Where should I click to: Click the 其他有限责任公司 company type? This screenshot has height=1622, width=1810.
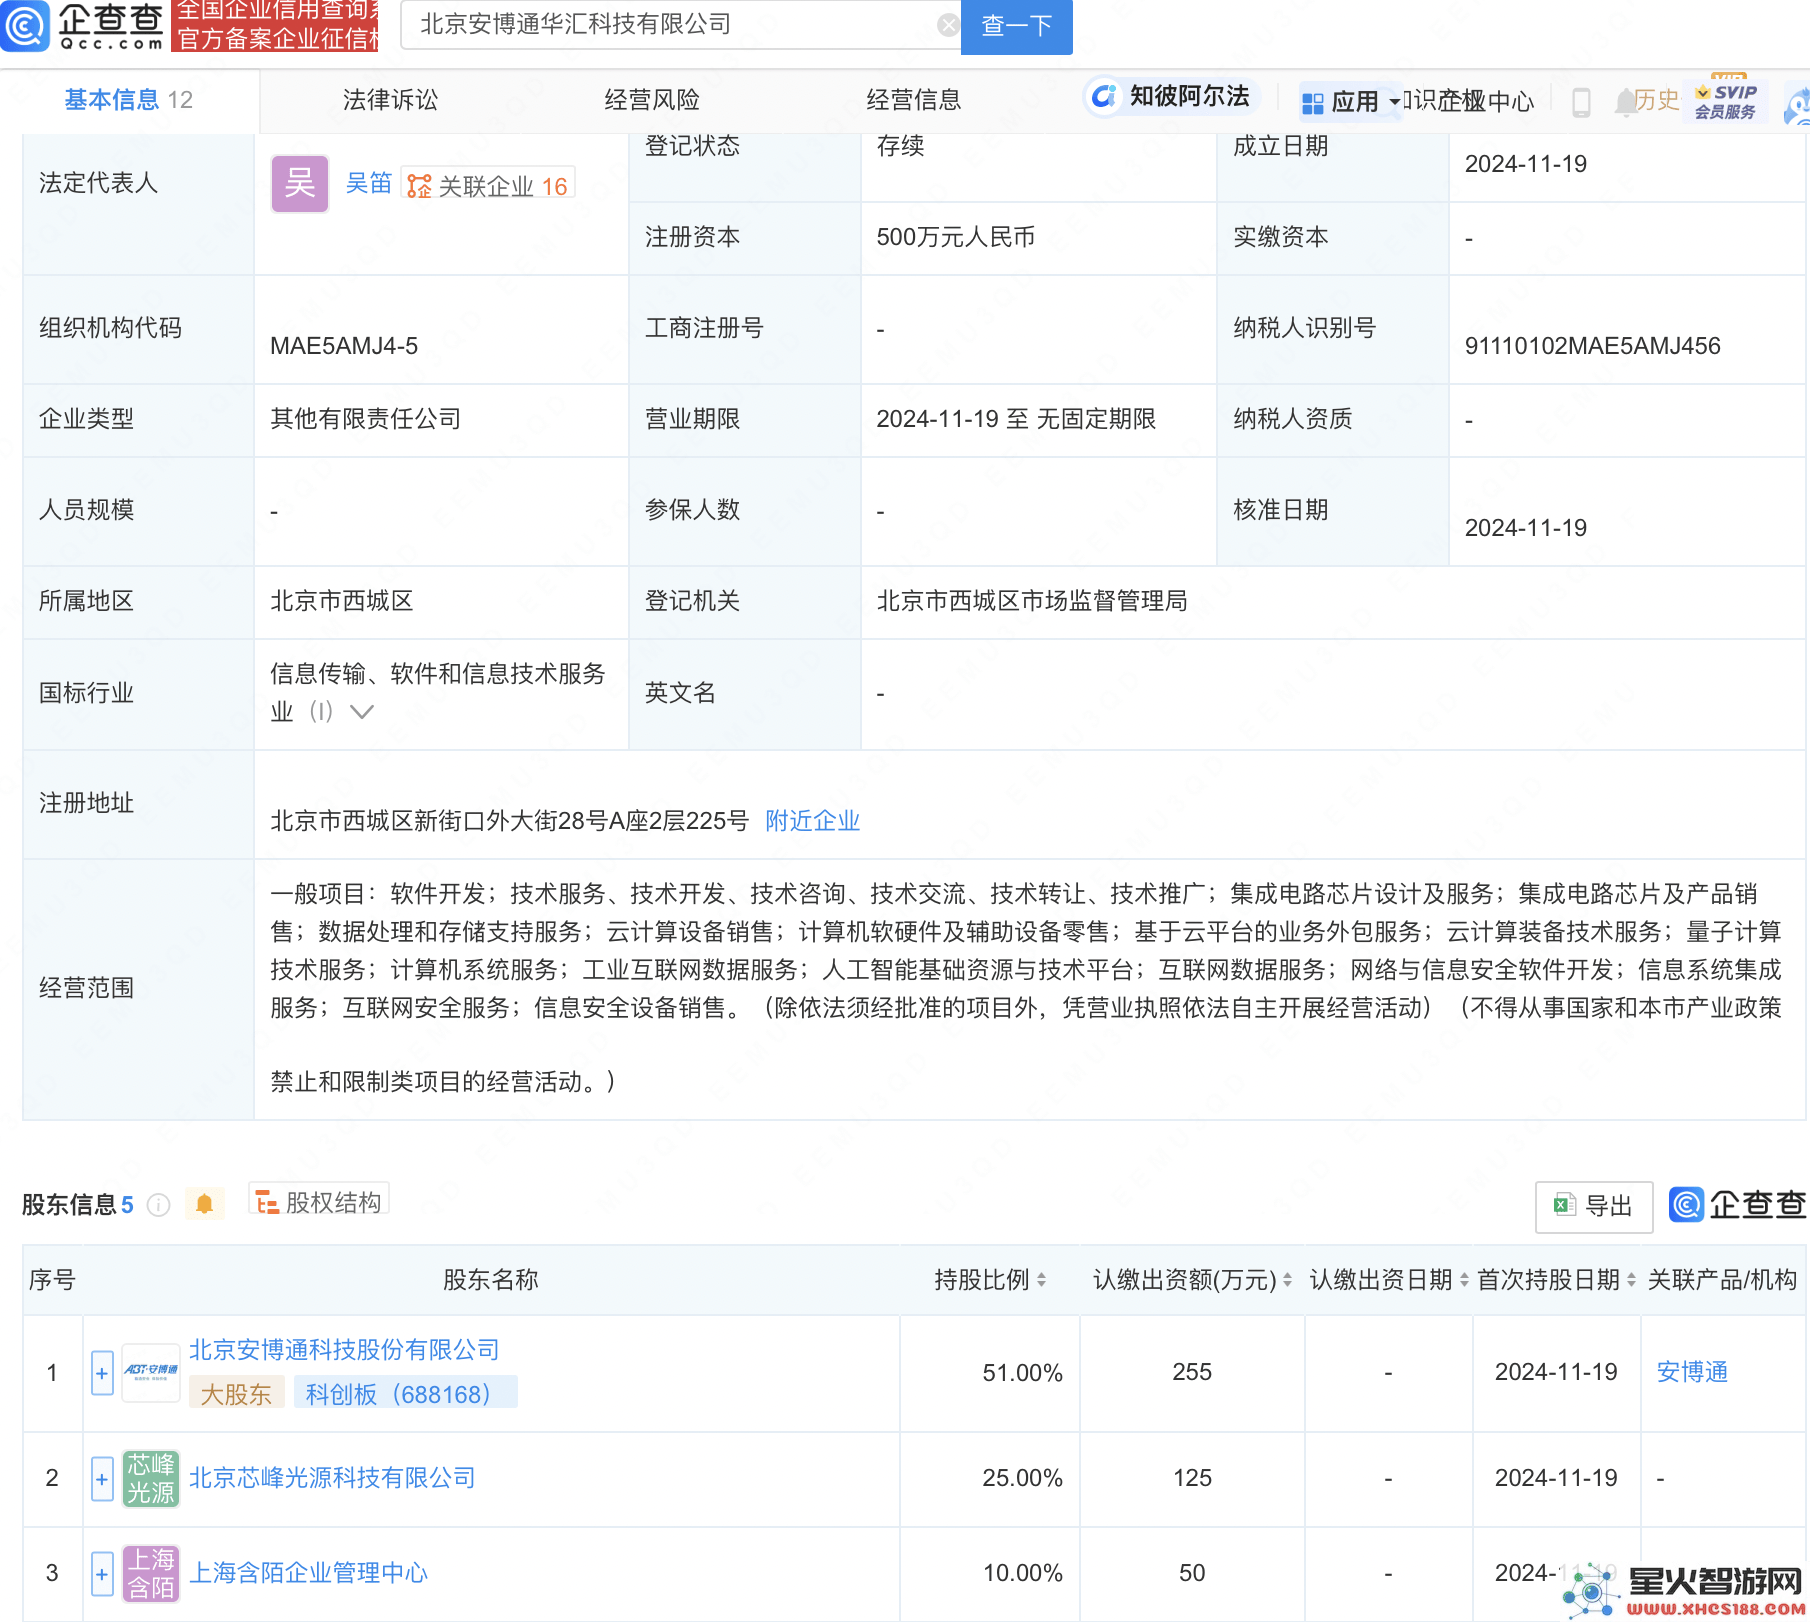point(366,419)
